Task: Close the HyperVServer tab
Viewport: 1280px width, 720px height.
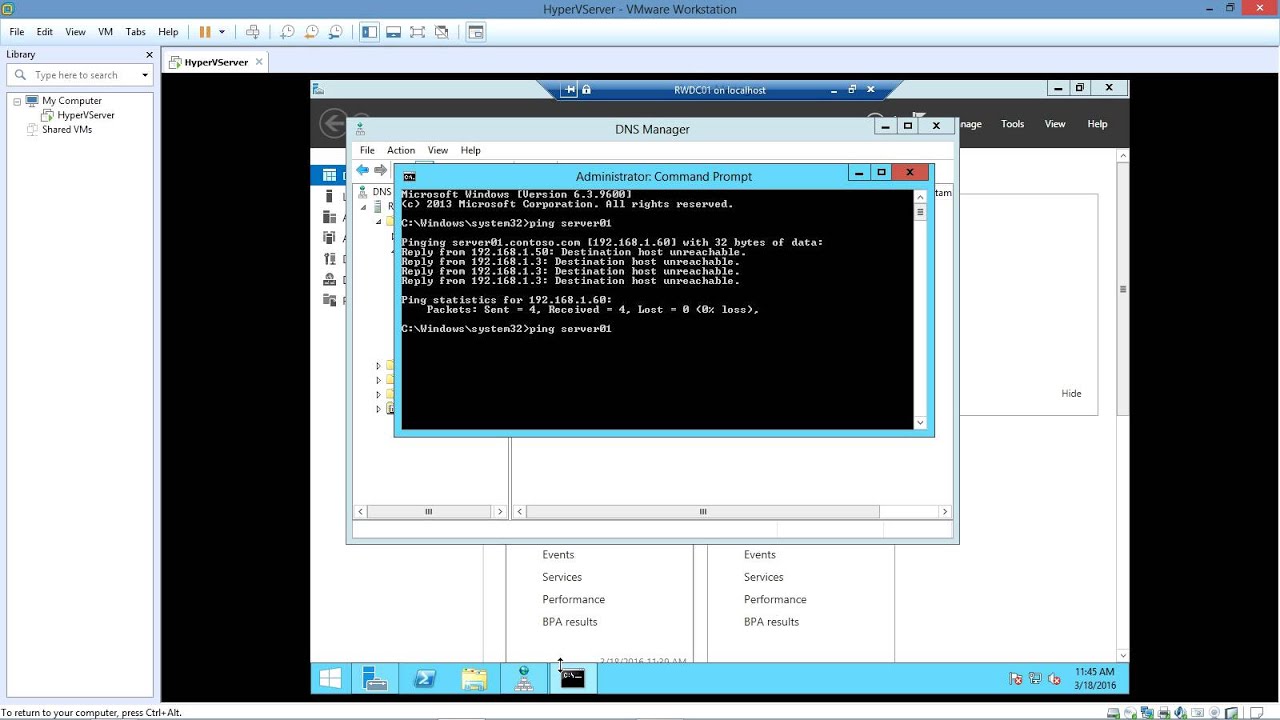Action: click(259, 62)
